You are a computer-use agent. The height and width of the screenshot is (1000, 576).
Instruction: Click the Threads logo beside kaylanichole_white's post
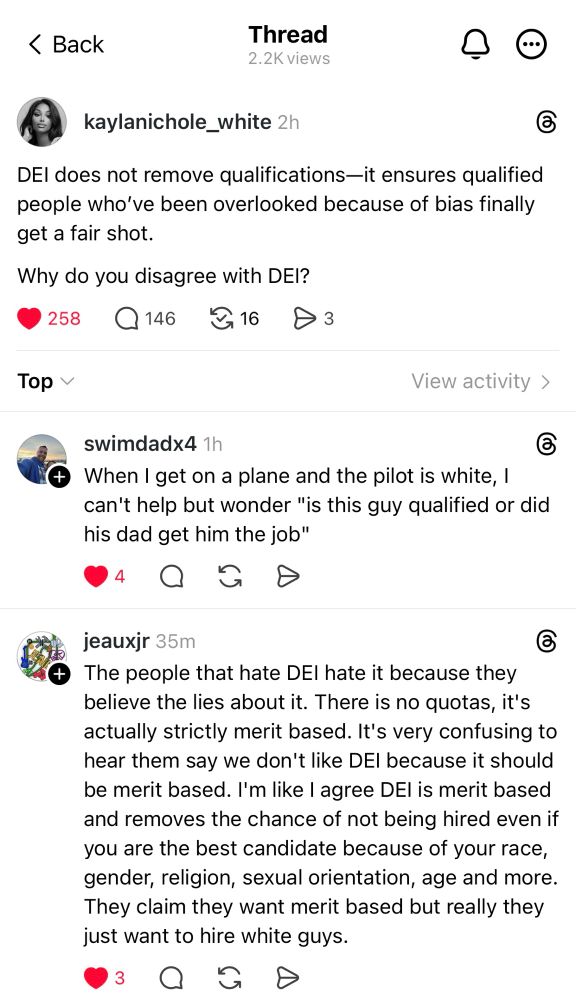click(x=547, y=122)
